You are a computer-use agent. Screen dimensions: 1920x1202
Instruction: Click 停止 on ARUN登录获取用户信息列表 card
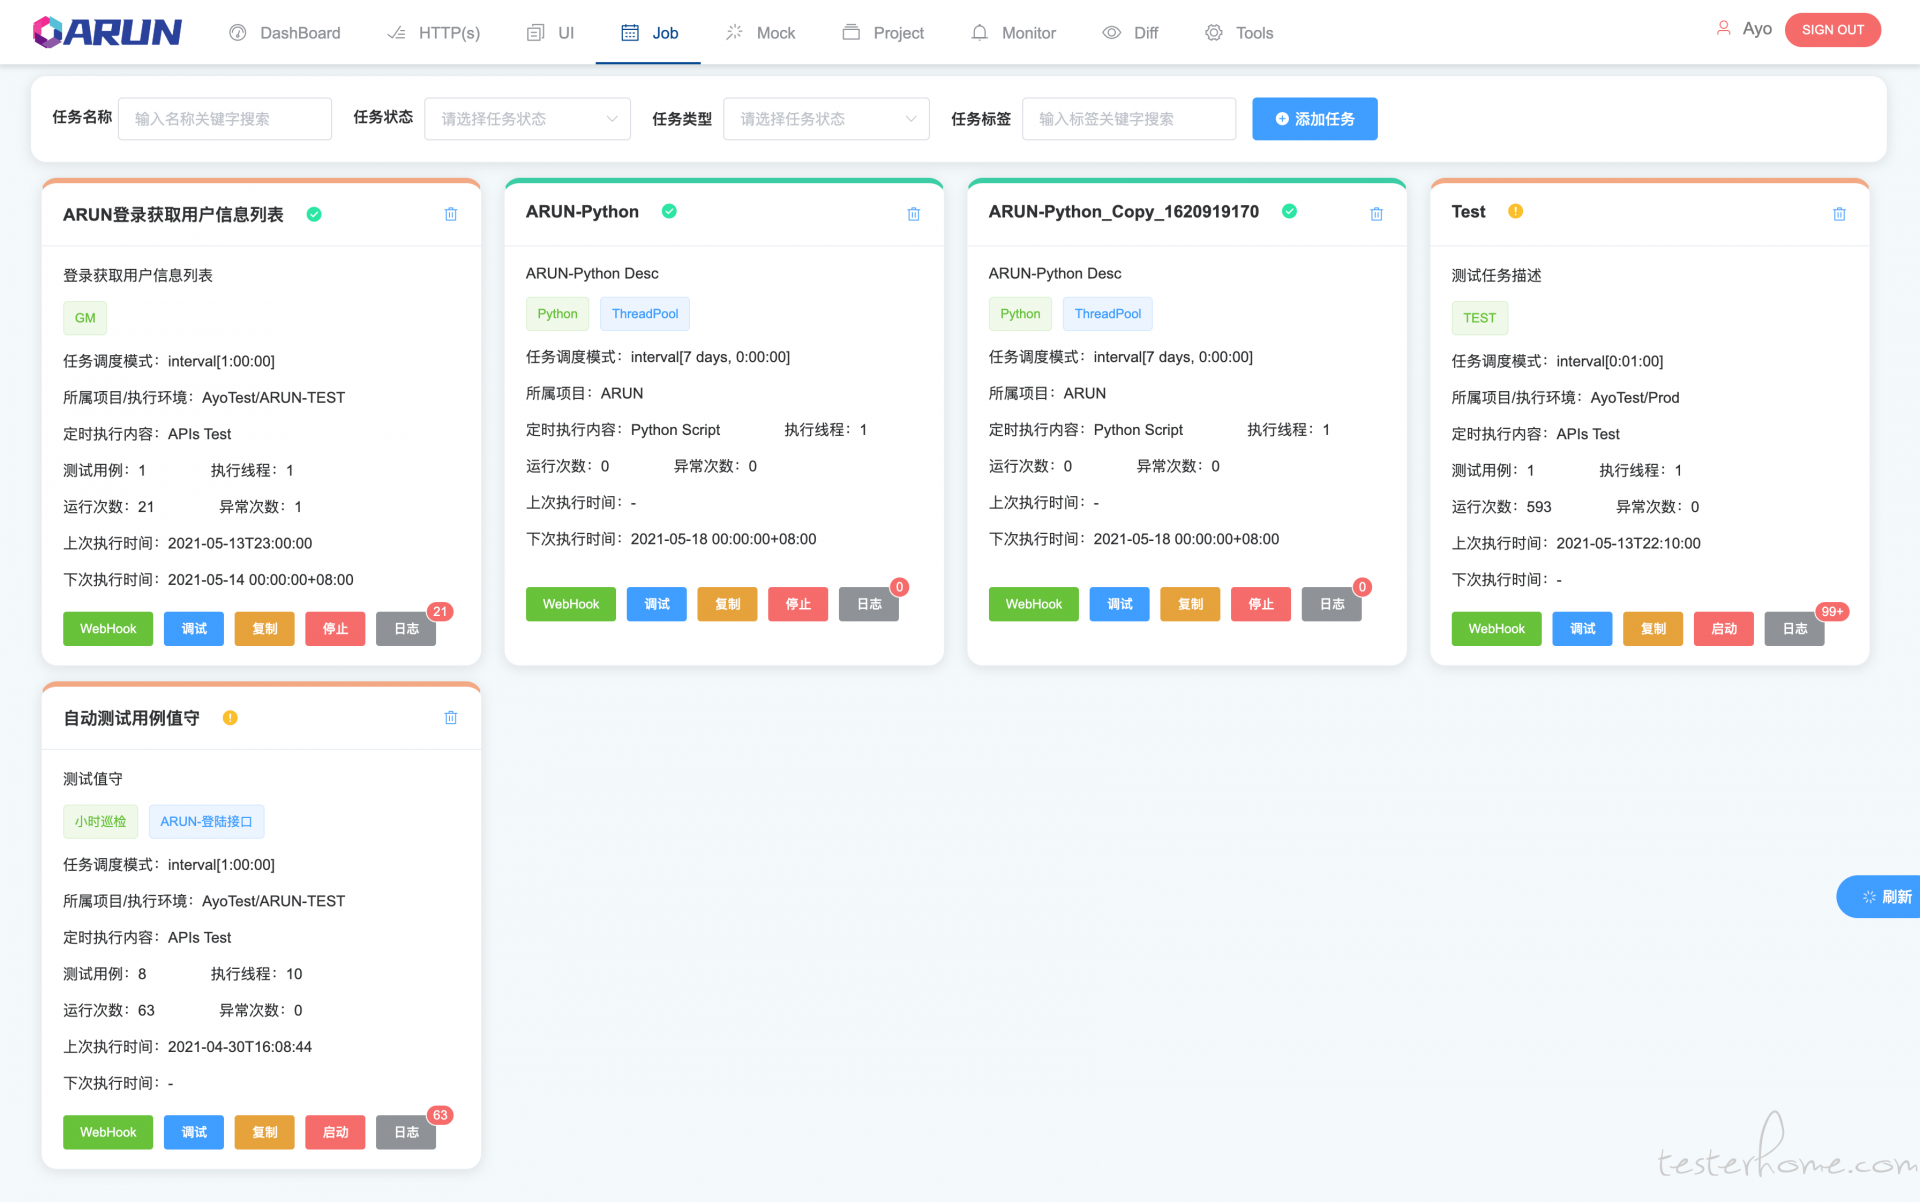tap(336, 629)
